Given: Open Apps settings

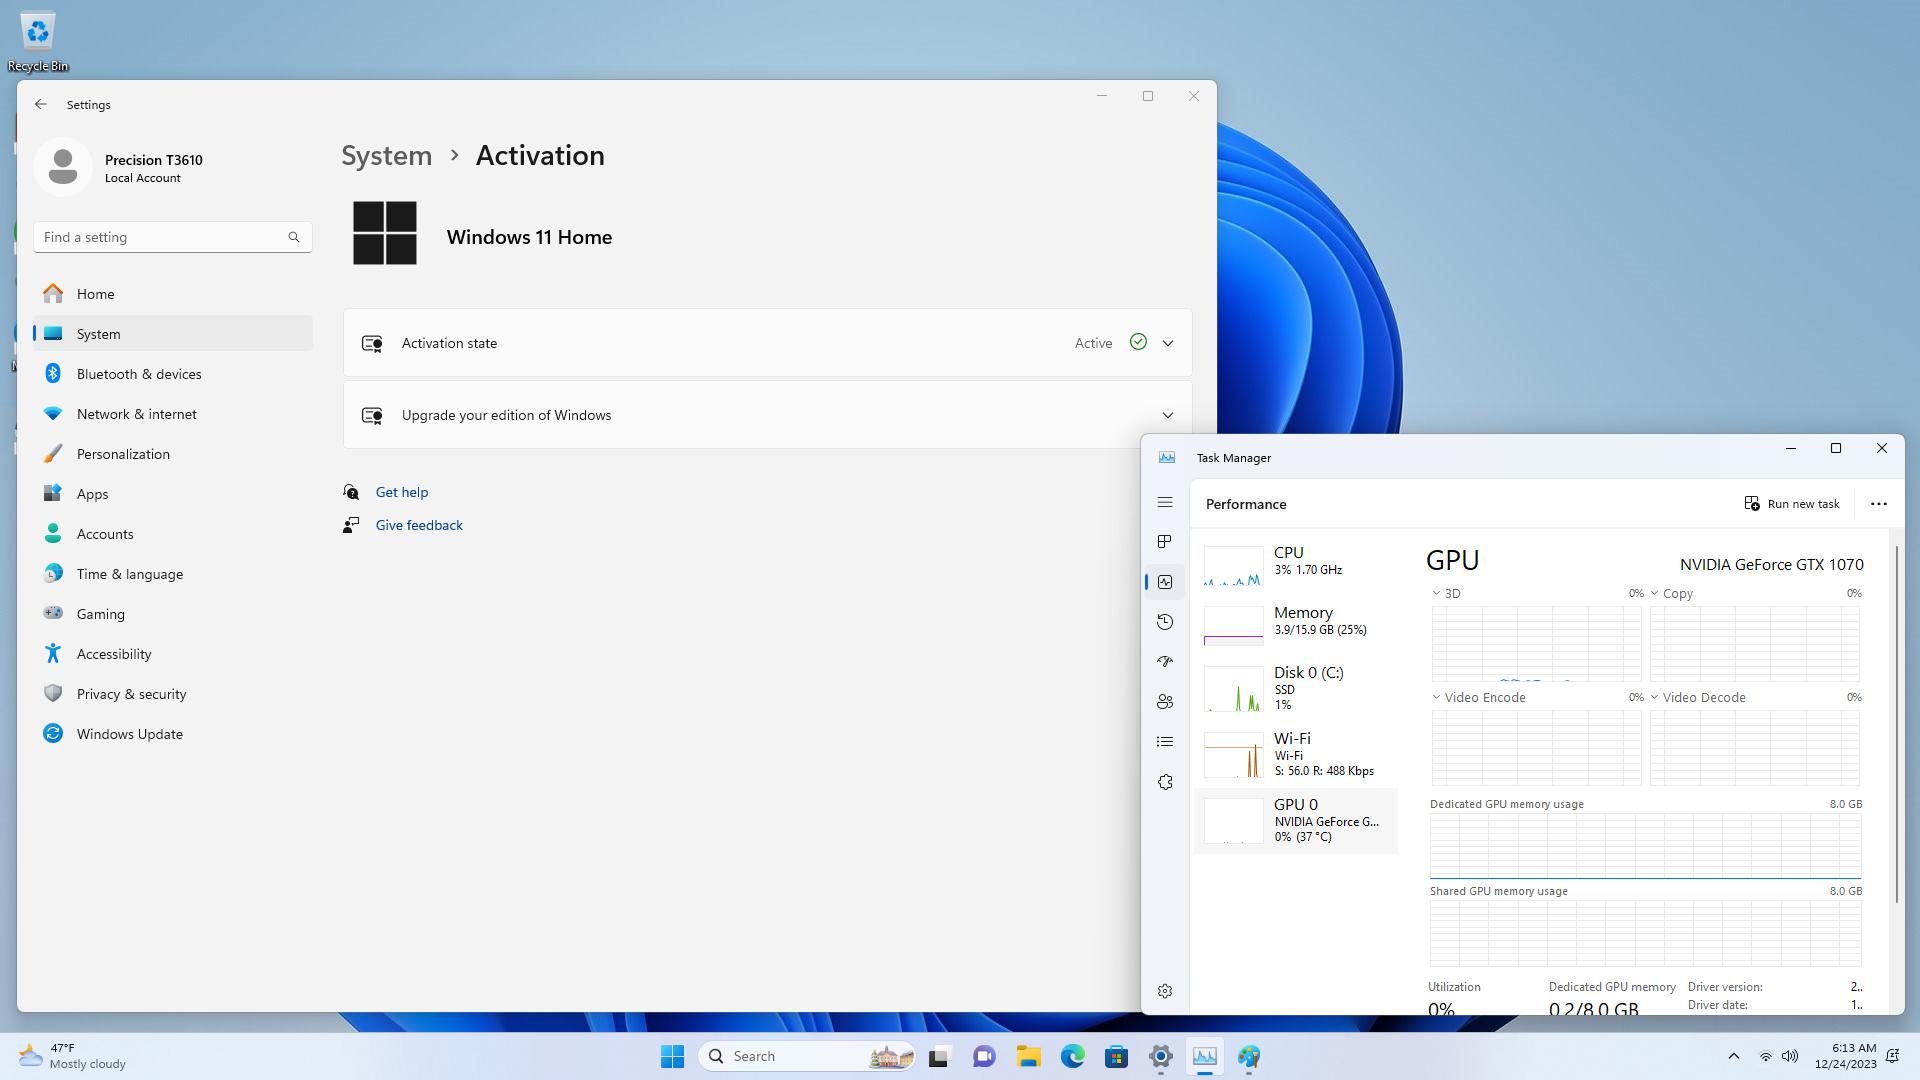Looking at the screenshot, I should tap(173, 494).
